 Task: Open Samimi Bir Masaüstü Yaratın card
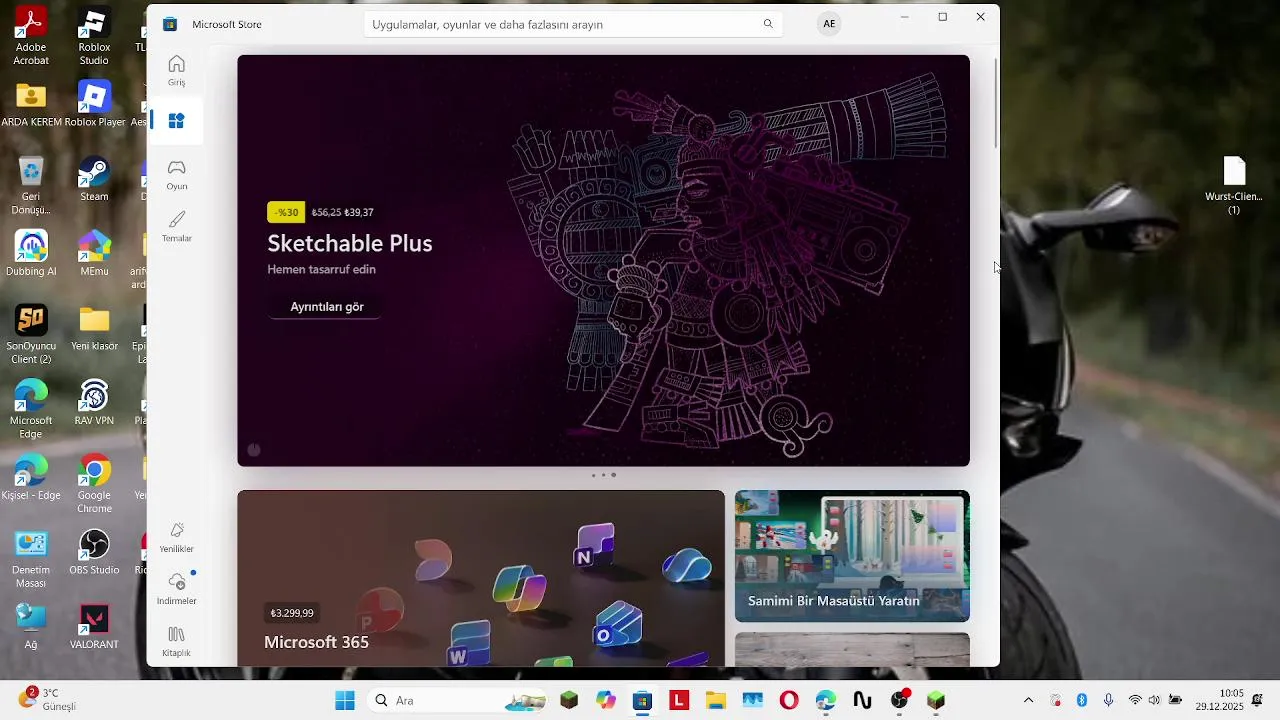point(852,556)
